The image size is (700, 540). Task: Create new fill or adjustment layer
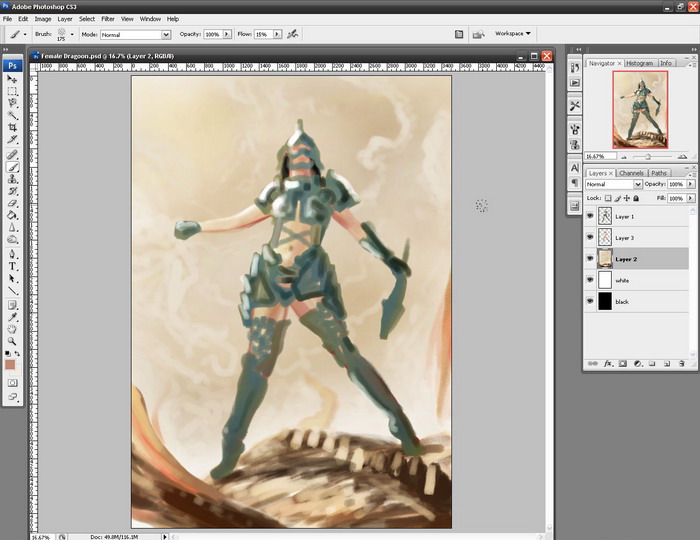tap(638, 364)
